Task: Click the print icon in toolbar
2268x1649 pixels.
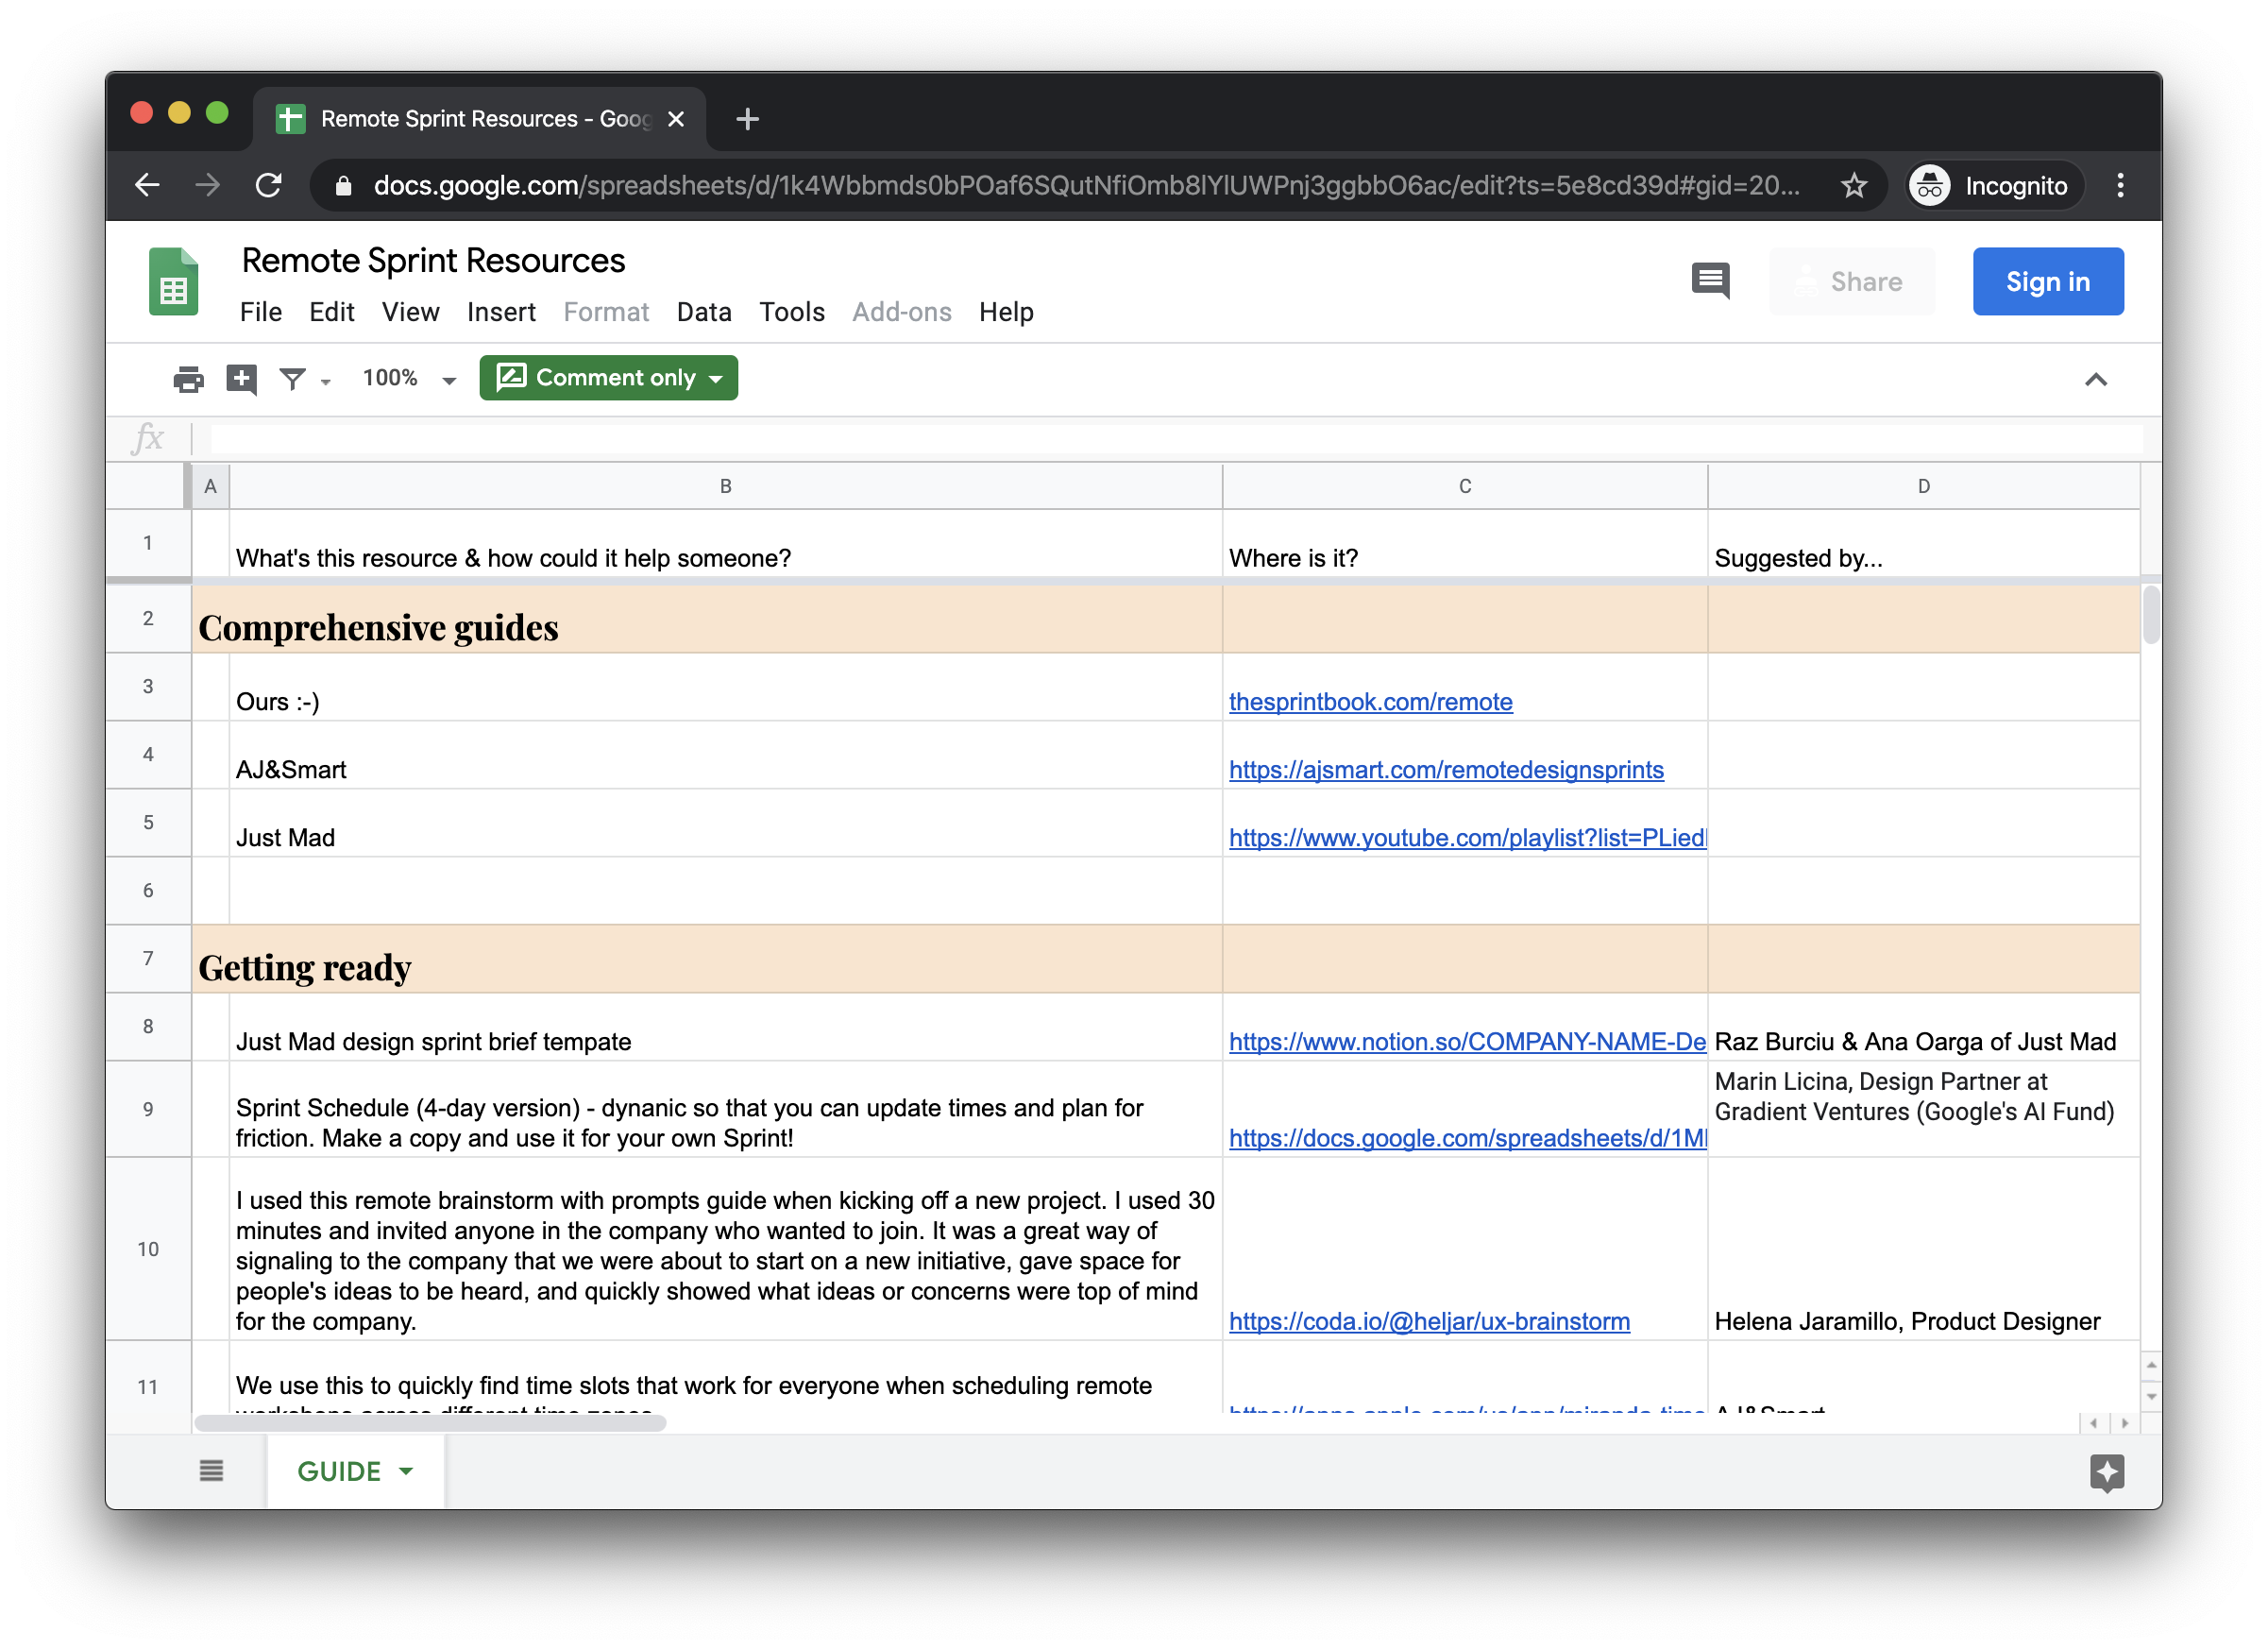Action: (x=188, y=379)
